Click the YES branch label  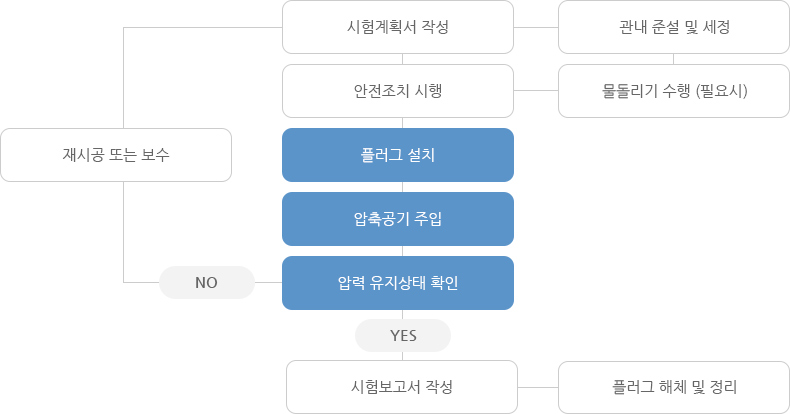click(403, 335)
